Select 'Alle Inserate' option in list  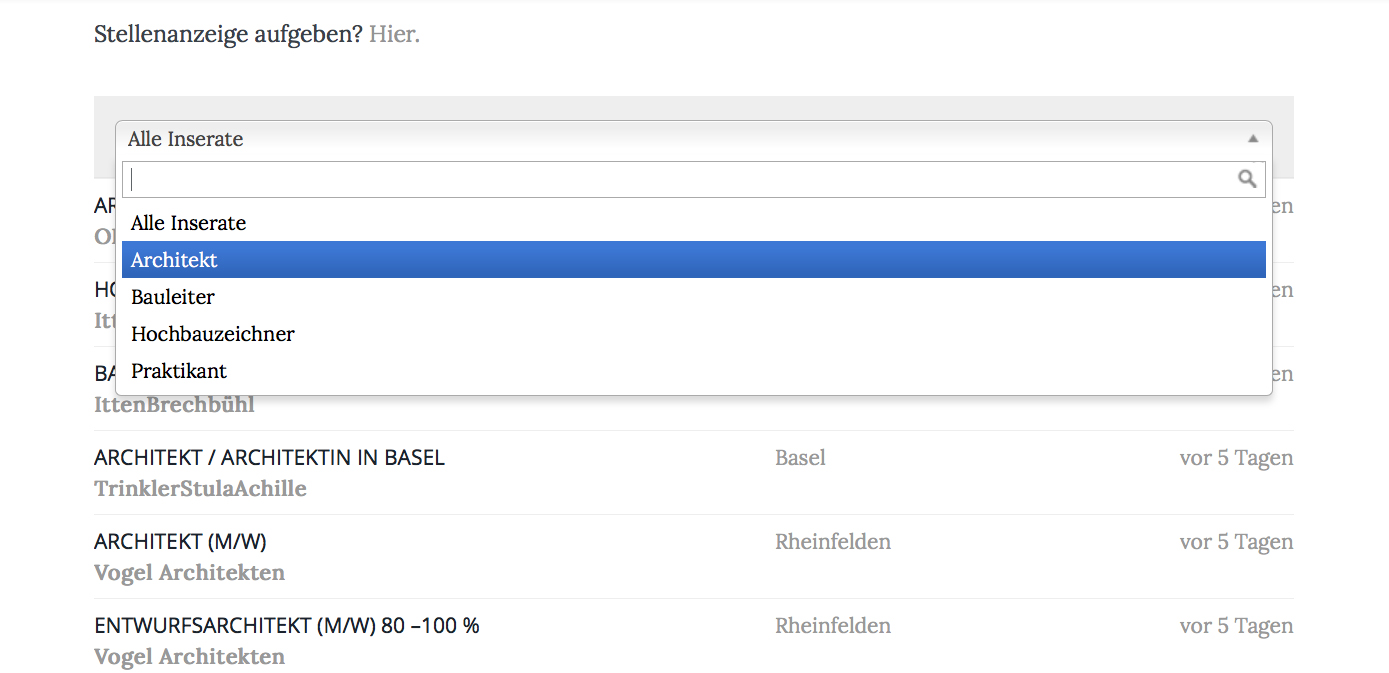tap(189, 223)
